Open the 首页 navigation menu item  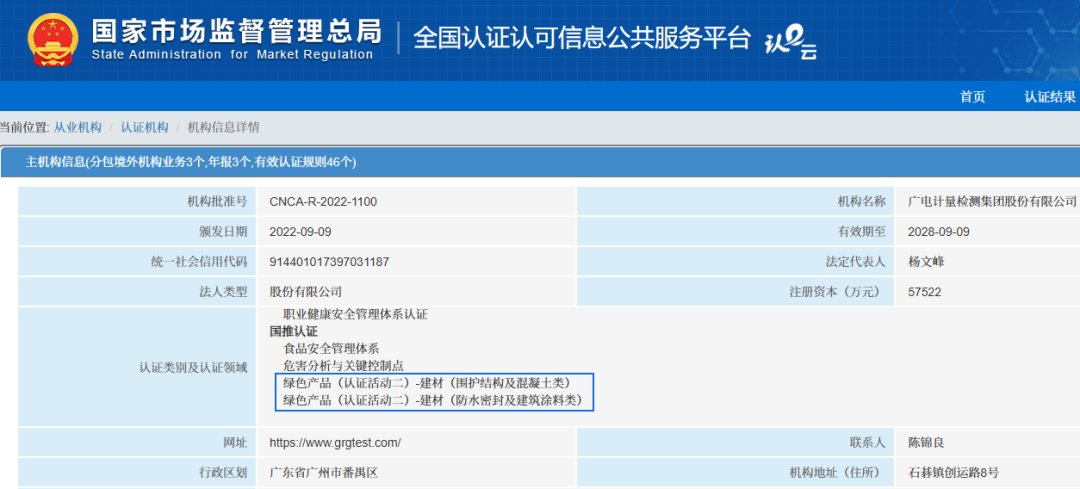pos(973,97)
